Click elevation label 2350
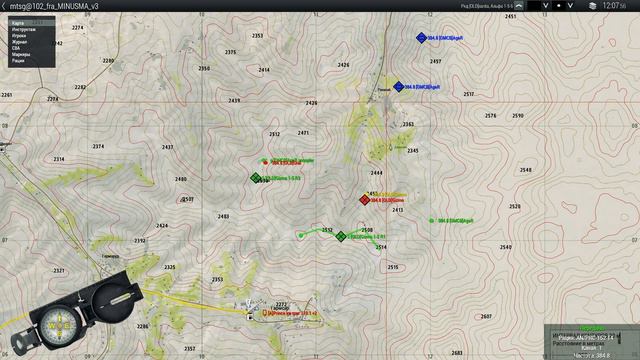The width and height of the screenshot is (640, 360). click(x=204, y=69)
